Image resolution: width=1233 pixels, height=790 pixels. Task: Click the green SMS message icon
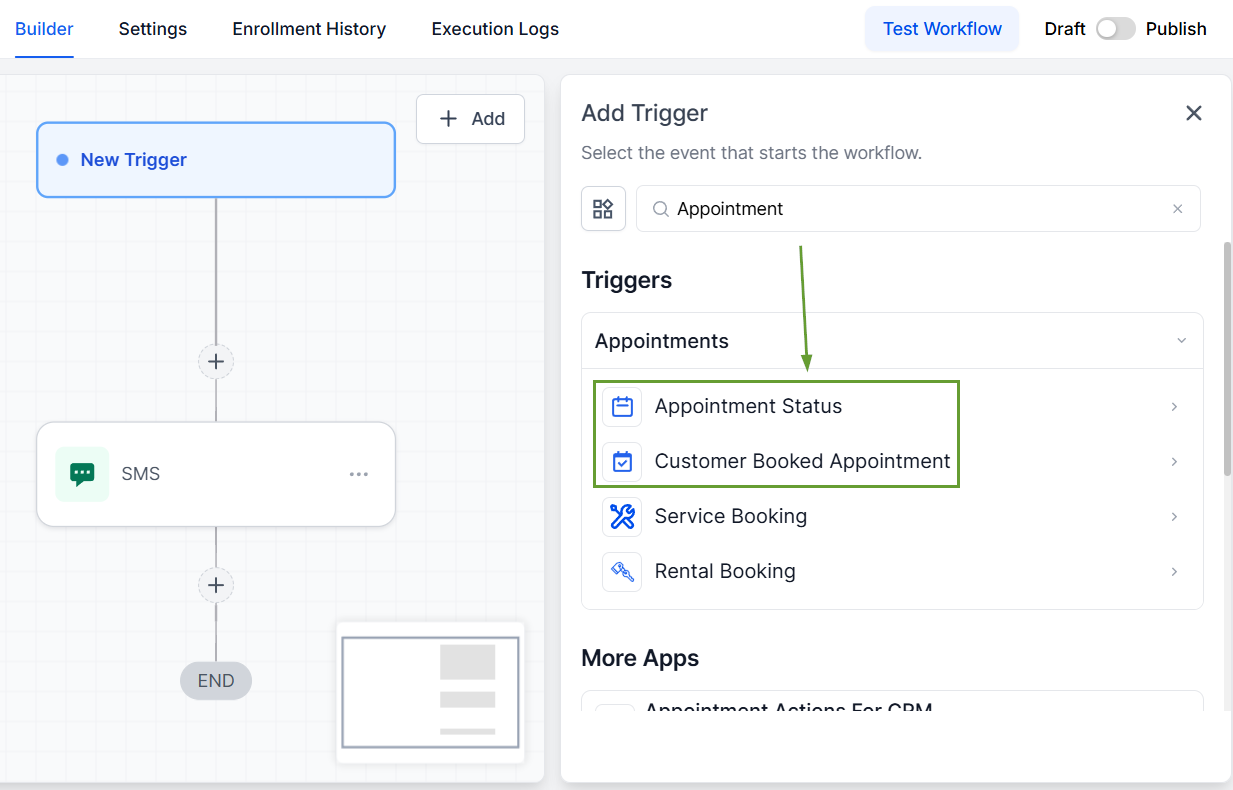[x=82, y=474]
